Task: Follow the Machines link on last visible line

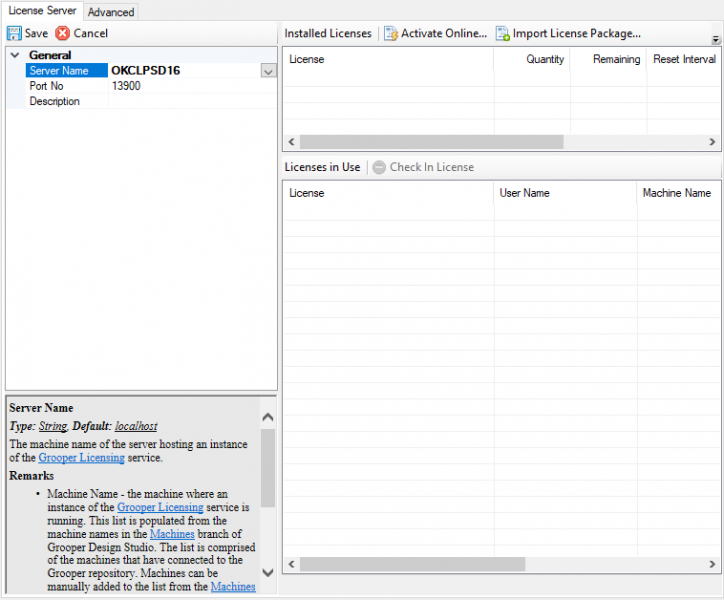Action: click(233, 587)
